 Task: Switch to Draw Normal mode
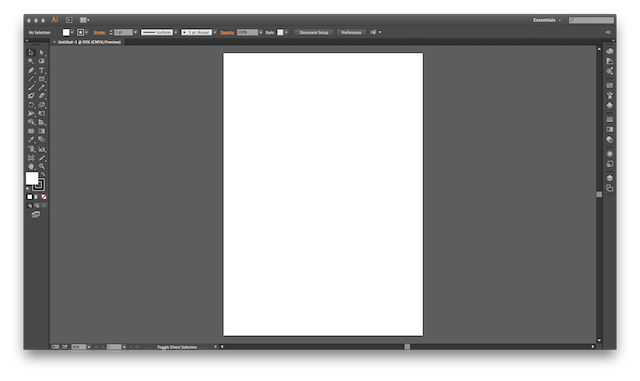pyautogui.click(x=29, y=205)
